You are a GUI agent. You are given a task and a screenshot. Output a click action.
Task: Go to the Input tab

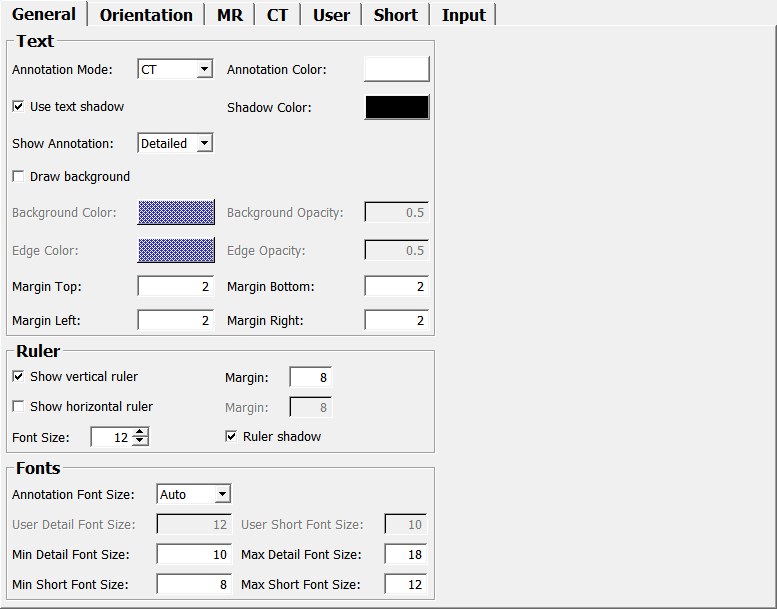click(463, 15)
